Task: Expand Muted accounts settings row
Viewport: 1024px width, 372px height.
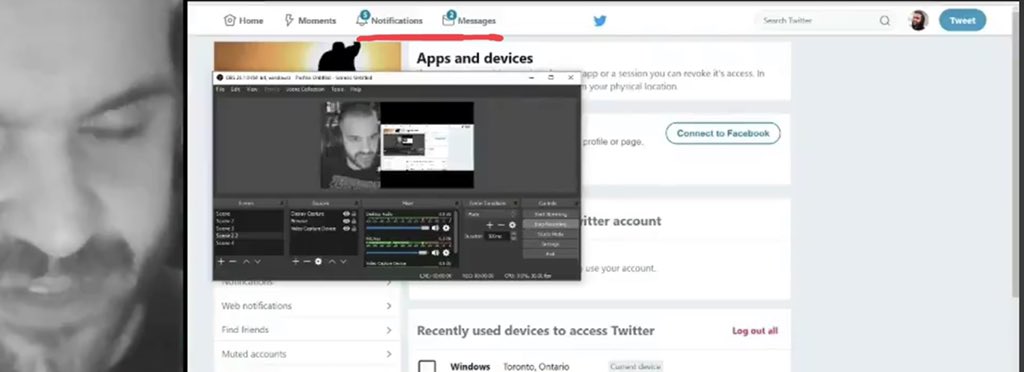Action: coord(306,354)
